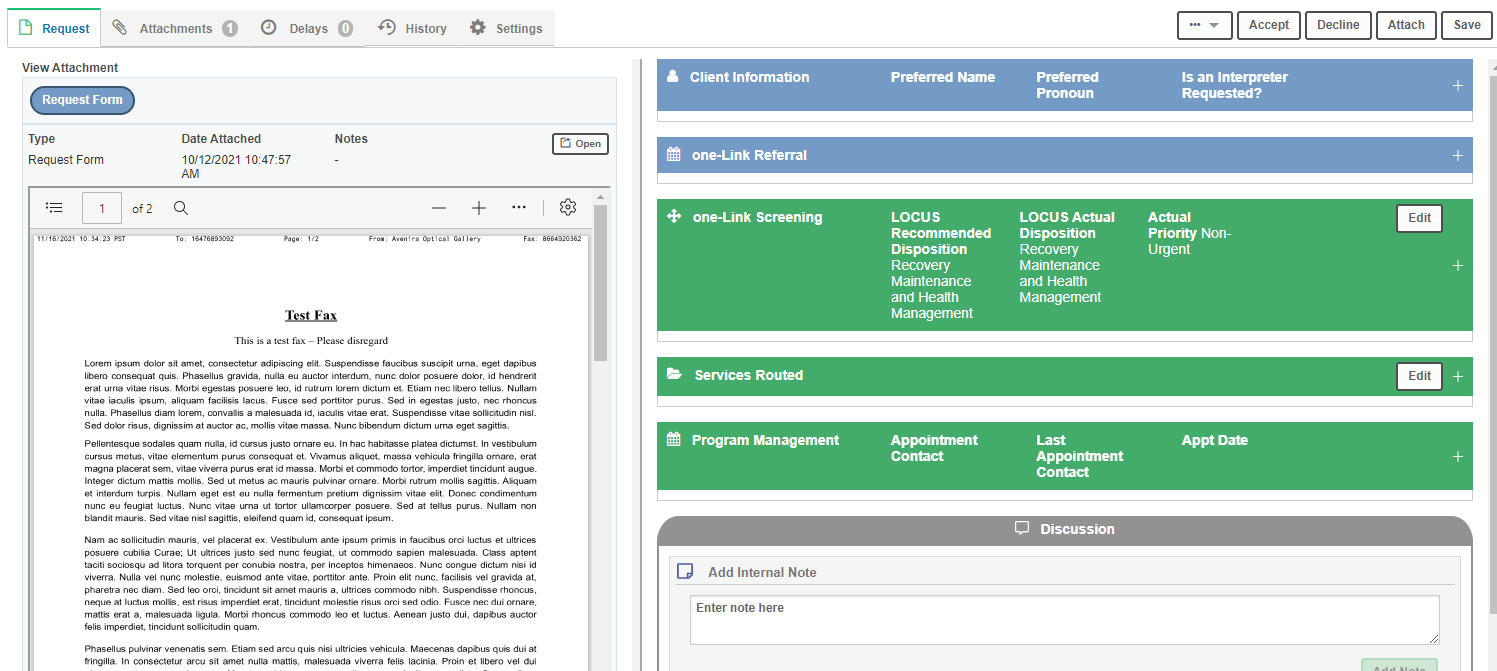The image size is (1497, 671).
Task: Open the ellipsis dropdown in the top toolbar
Action: [1204, 25]
